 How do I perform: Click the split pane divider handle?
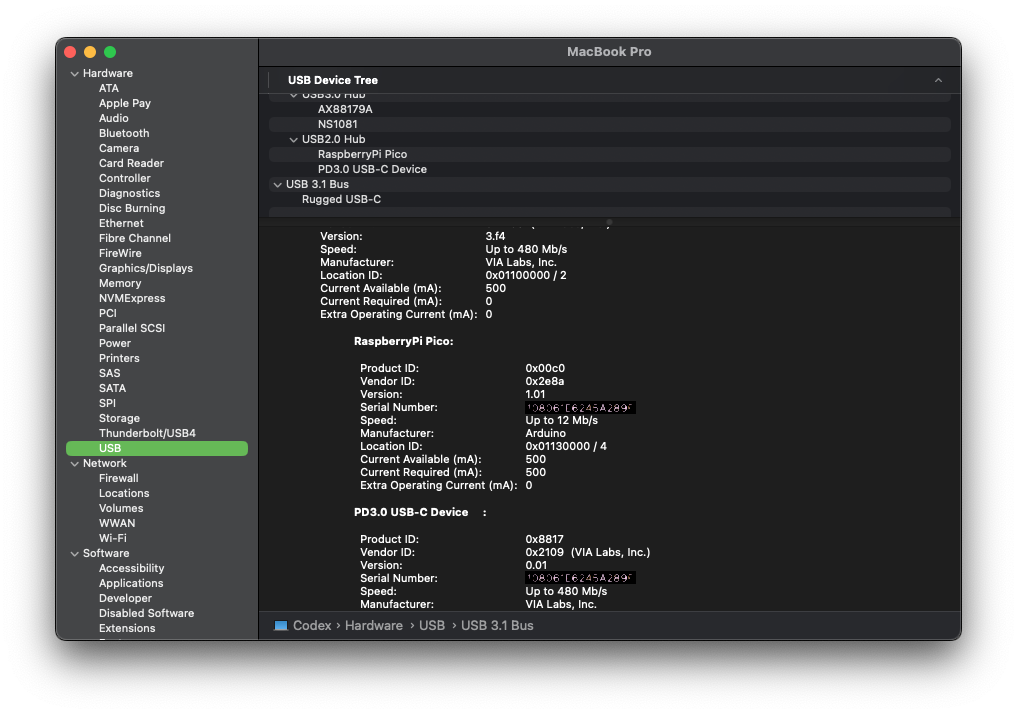point(609,222)
